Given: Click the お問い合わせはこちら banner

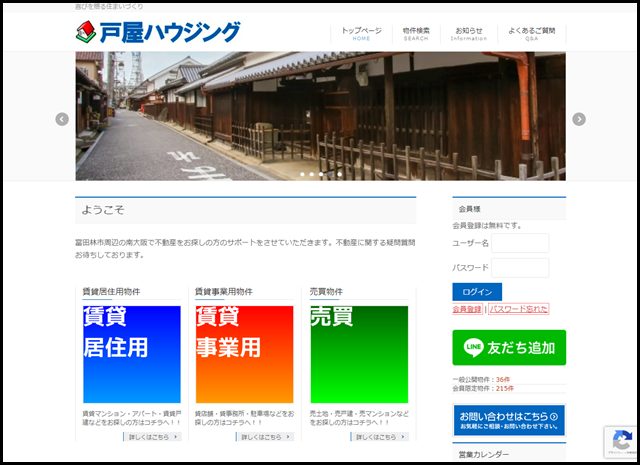Looking at the screenshot, I should tap(509, 421).
